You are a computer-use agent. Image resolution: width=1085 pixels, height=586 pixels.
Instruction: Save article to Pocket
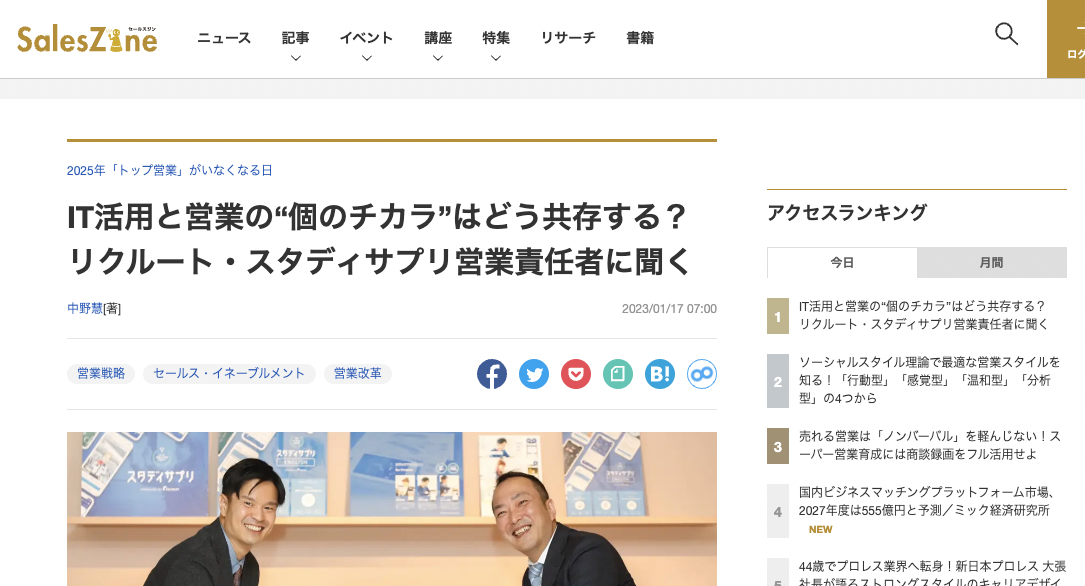[576, 374]
